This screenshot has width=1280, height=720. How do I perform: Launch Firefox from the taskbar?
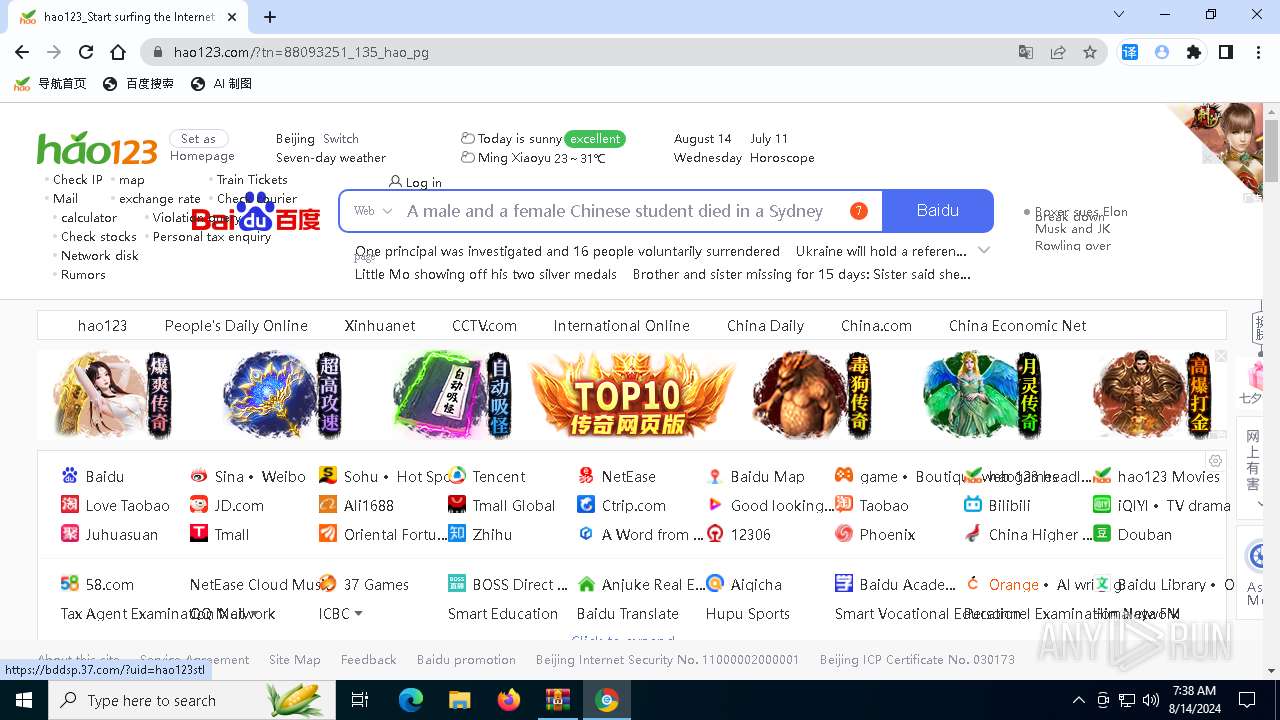click(x=509, y=700)
